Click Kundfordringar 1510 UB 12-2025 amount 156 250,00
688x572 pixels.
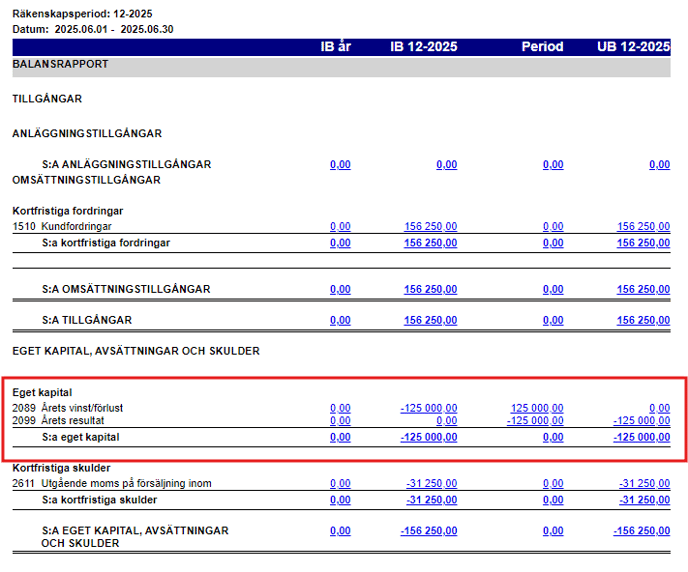[643, 227]
